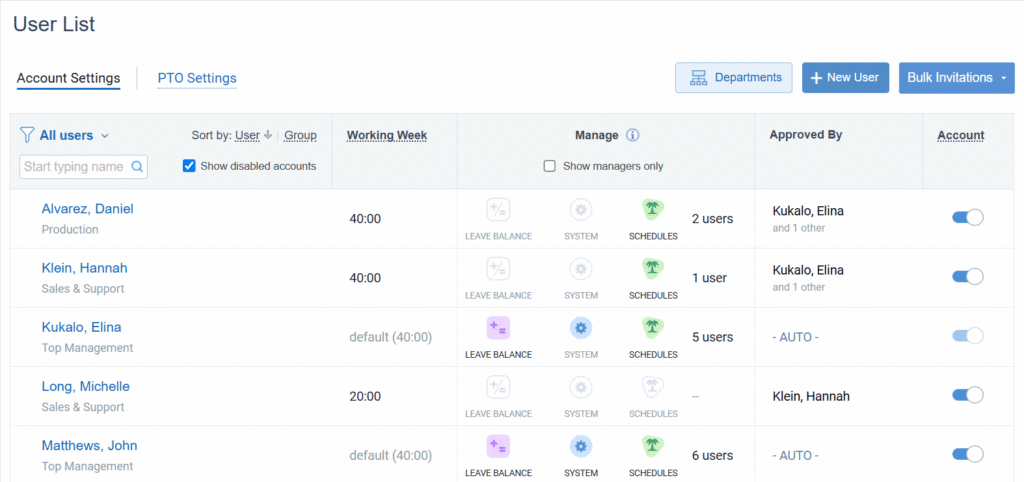
Task: Enable Show managers only checkbox
Action: tap(550, 166)
